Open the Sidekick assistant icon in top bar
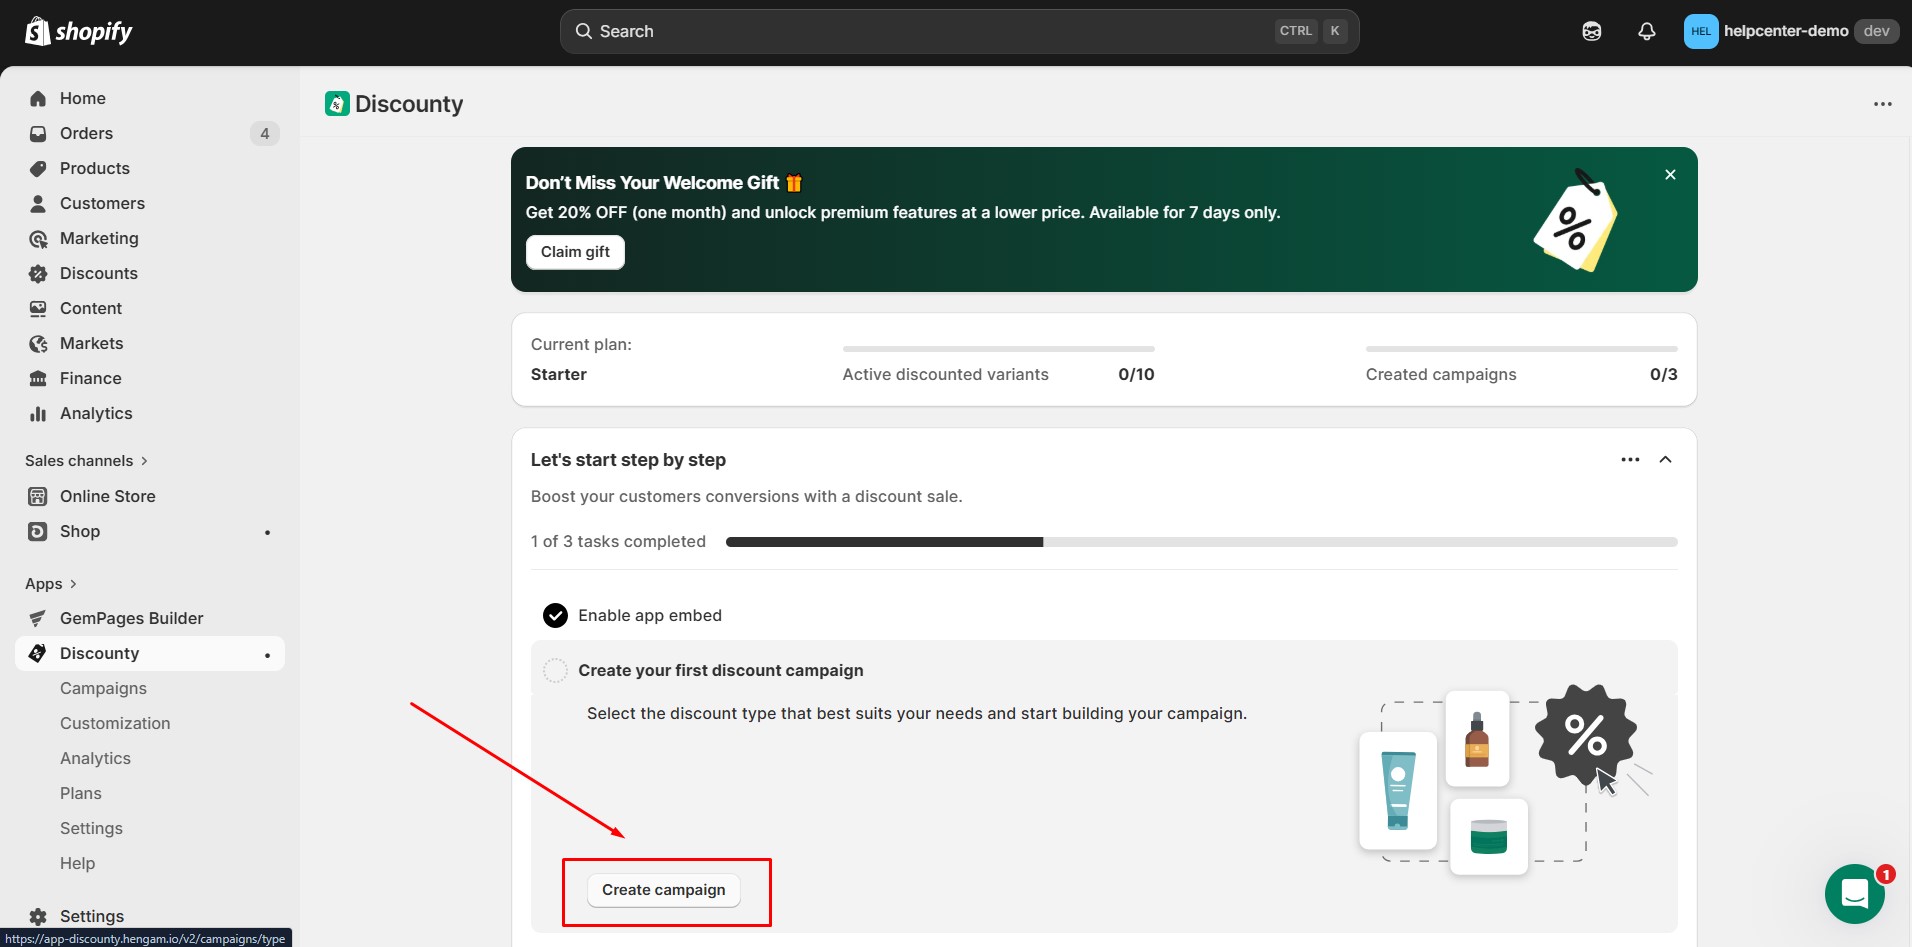1912x947 pixels. point(1592,31)
